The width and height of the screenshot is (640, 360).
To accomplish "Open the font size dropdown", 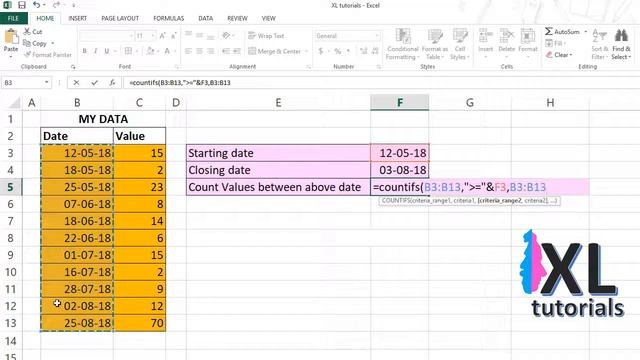I will click(153, 36).
